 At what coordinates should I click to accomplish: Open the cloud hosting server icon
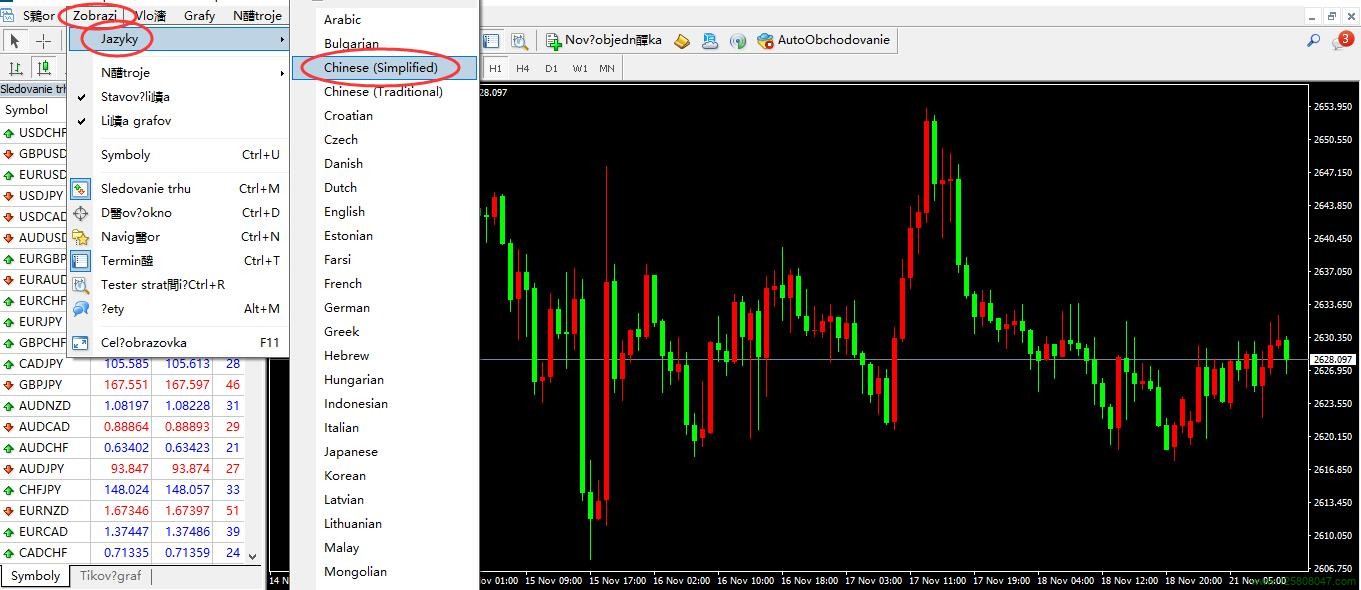click(710, 41)
